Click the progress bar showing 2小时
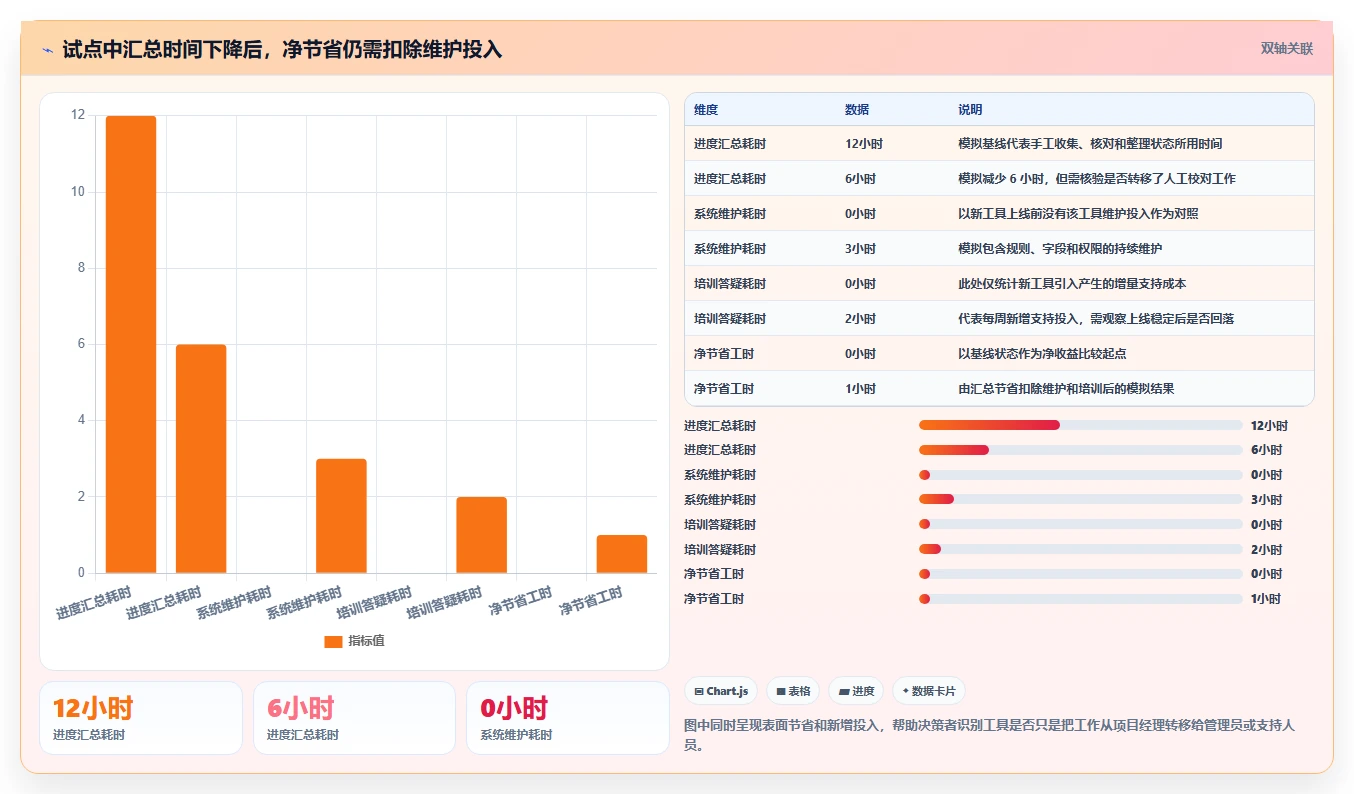 click(x=1081, y=549)
